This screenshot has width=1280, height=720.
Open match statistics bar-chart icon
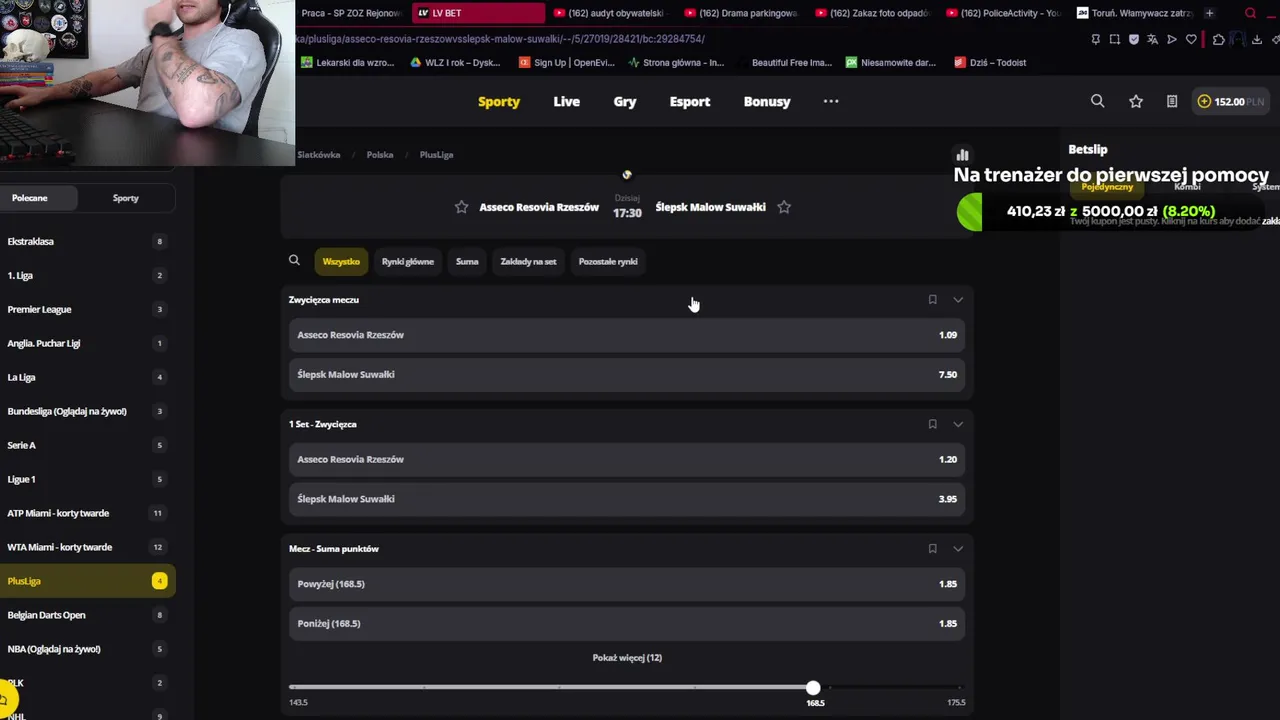(x=962, y=155)
